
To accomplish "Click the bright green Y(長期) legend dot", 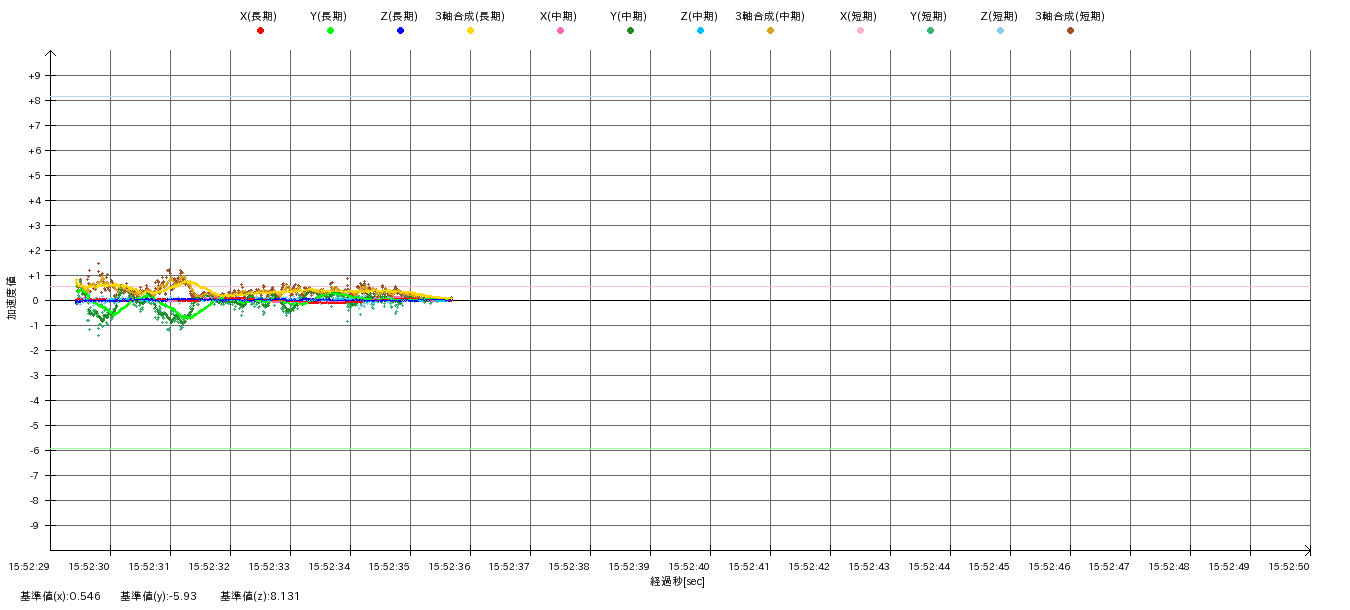I will click(x=330, y=31).
